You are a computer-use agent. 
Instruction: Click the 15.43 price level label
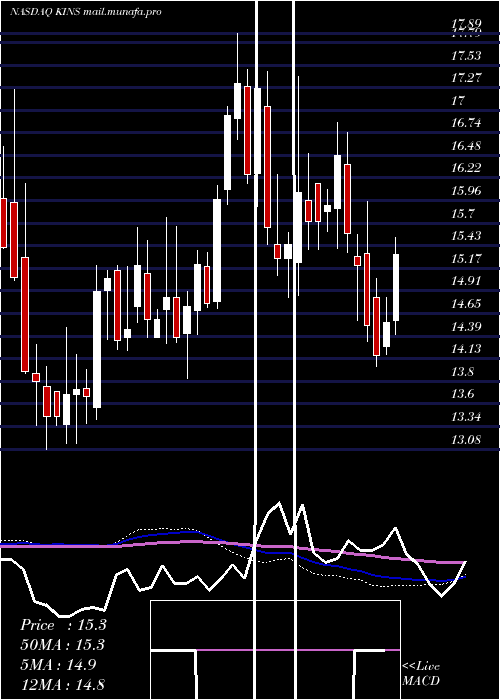[x=467, y=236]
